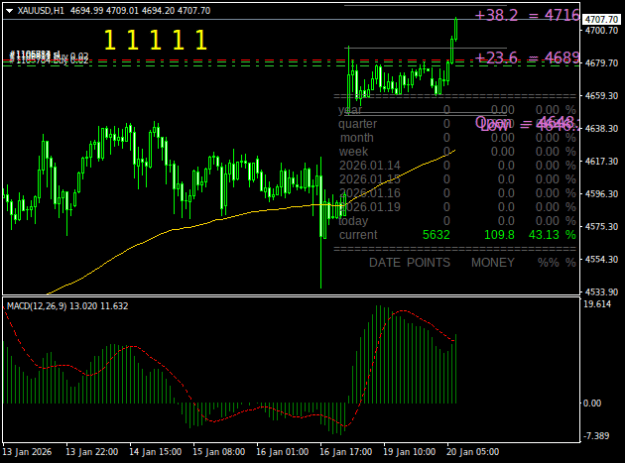The image size is (625, 463).
Task: Select the buy 0.02 order label
Action: (x=71, y=60)
